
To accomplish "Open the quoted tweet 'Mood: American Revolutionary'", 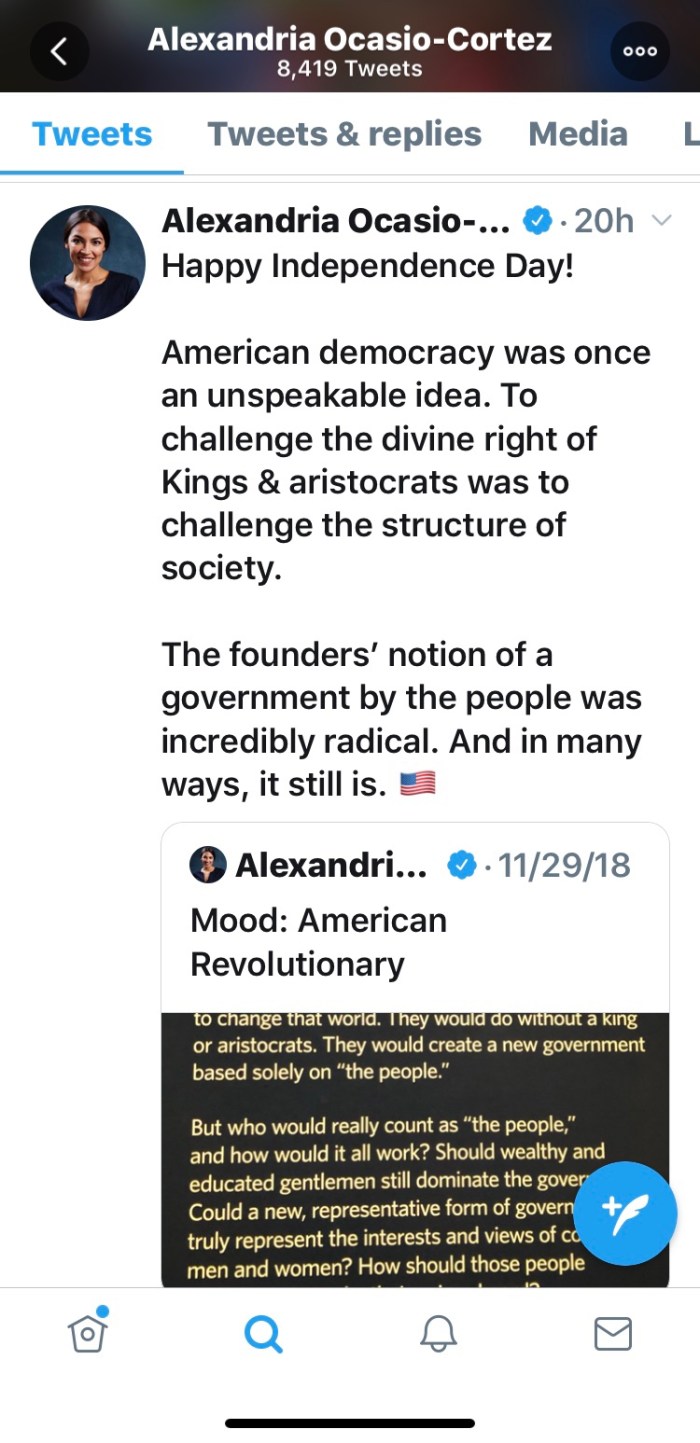I will [x=320, y=942].
